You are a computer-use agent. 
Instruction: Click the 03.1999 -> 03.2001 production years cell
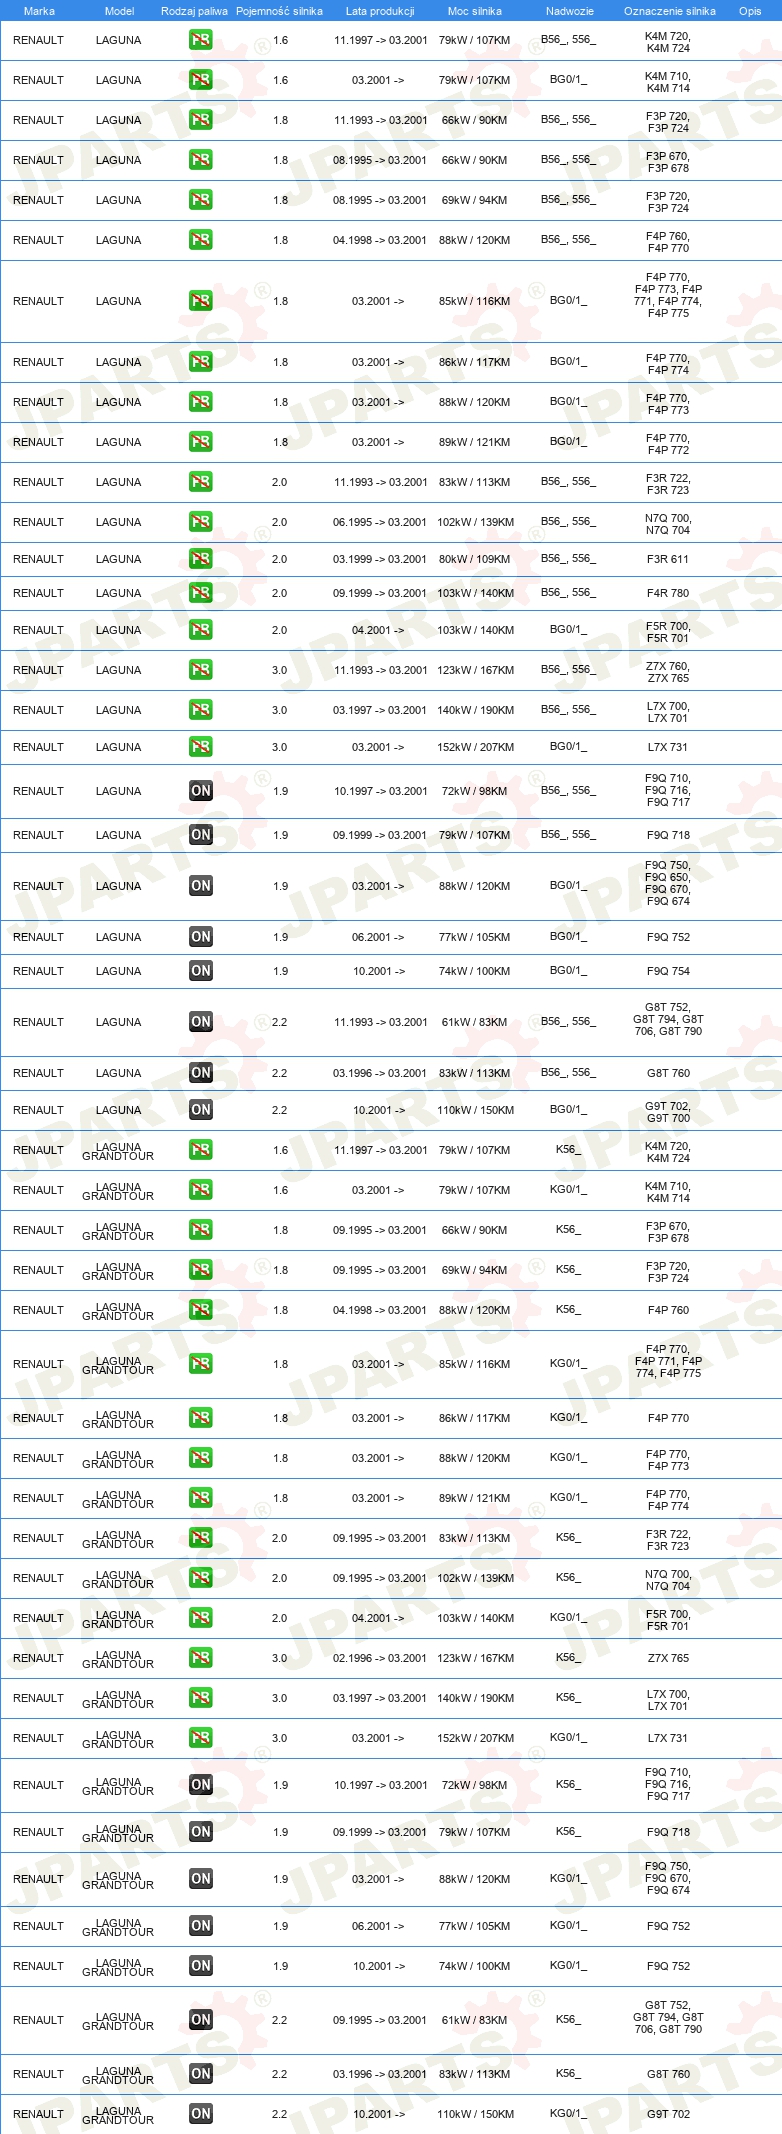(x=380, y=559)
